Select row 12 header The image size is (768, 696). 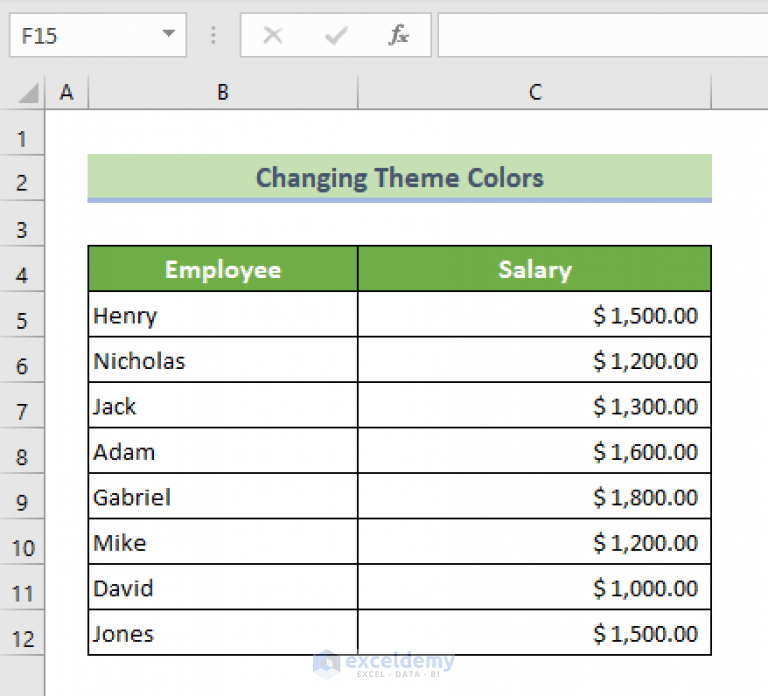[x=22, y=633]
